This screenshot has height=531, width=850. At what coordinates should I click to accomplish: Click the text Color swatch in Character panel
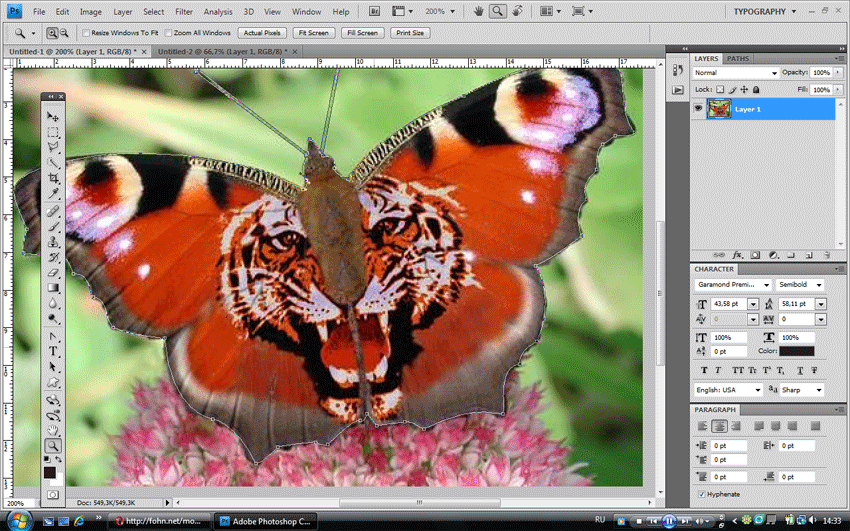point(796,351)
